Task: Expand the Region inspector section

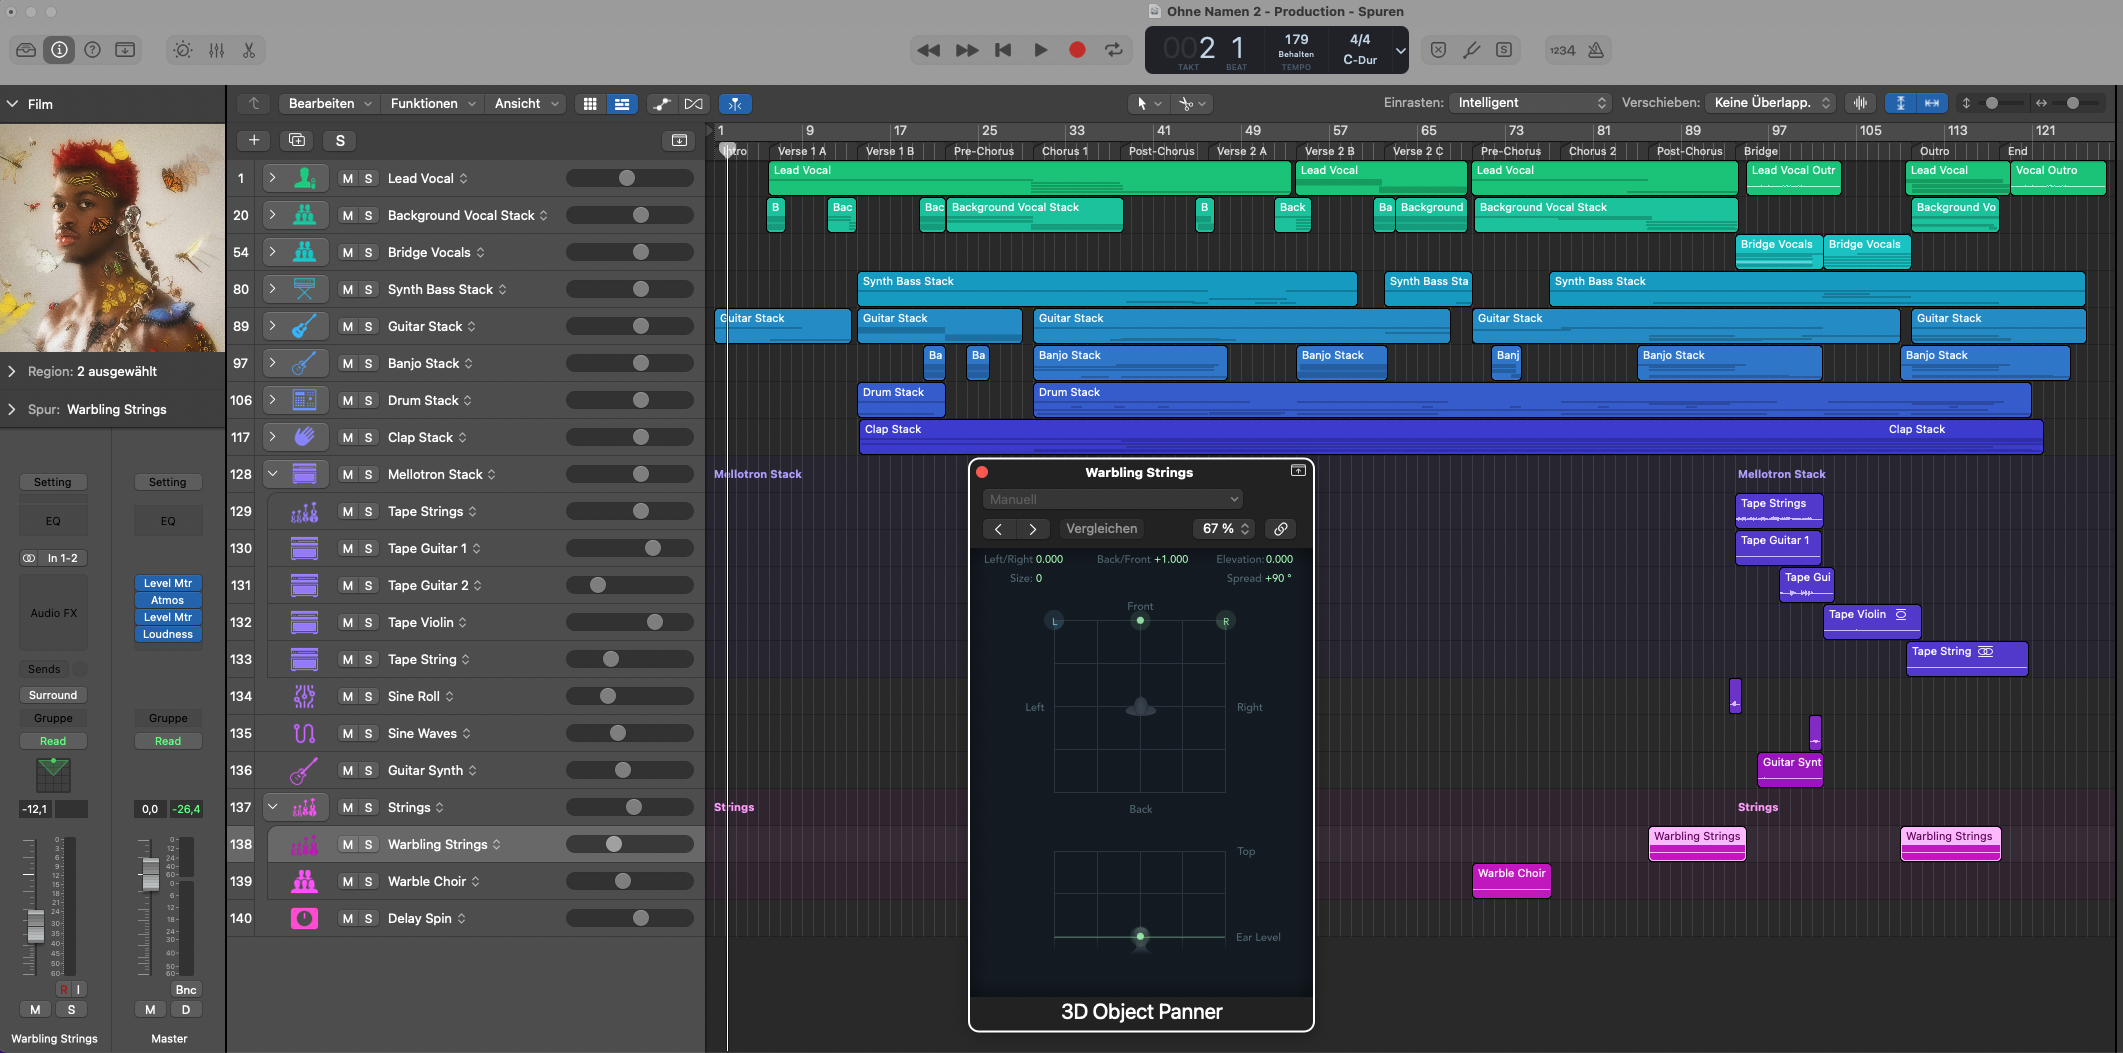Action: click(x=12, y=372)
